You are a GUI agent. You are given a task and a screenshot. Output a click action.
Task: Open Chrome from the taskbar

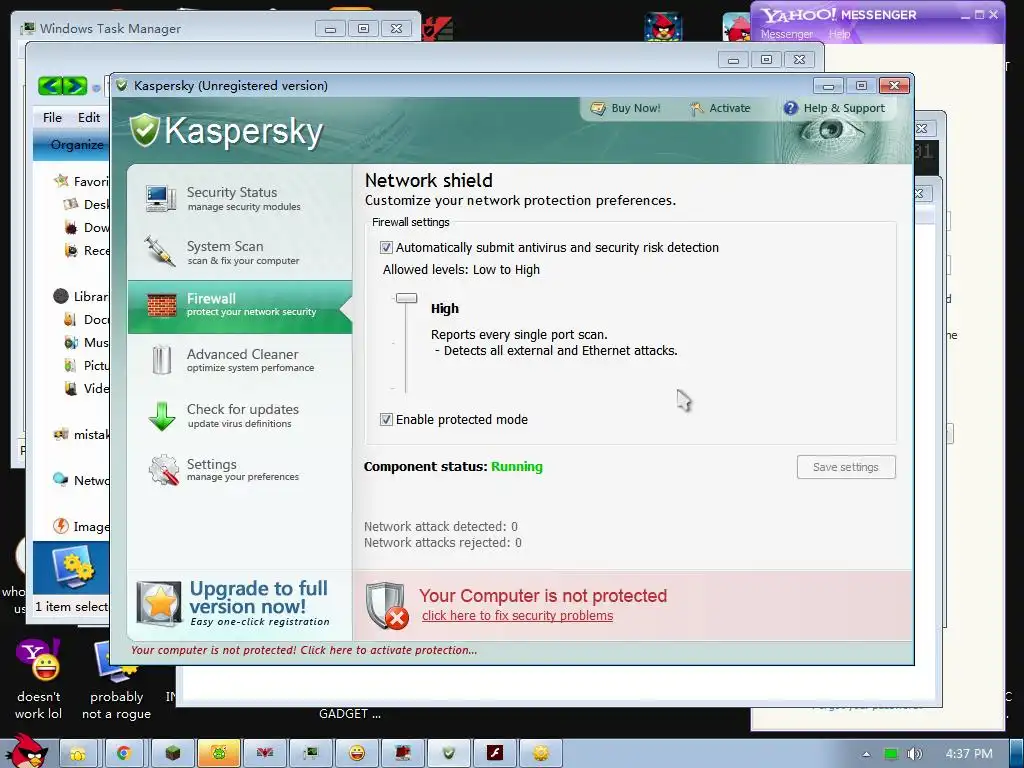click(123, 754)
